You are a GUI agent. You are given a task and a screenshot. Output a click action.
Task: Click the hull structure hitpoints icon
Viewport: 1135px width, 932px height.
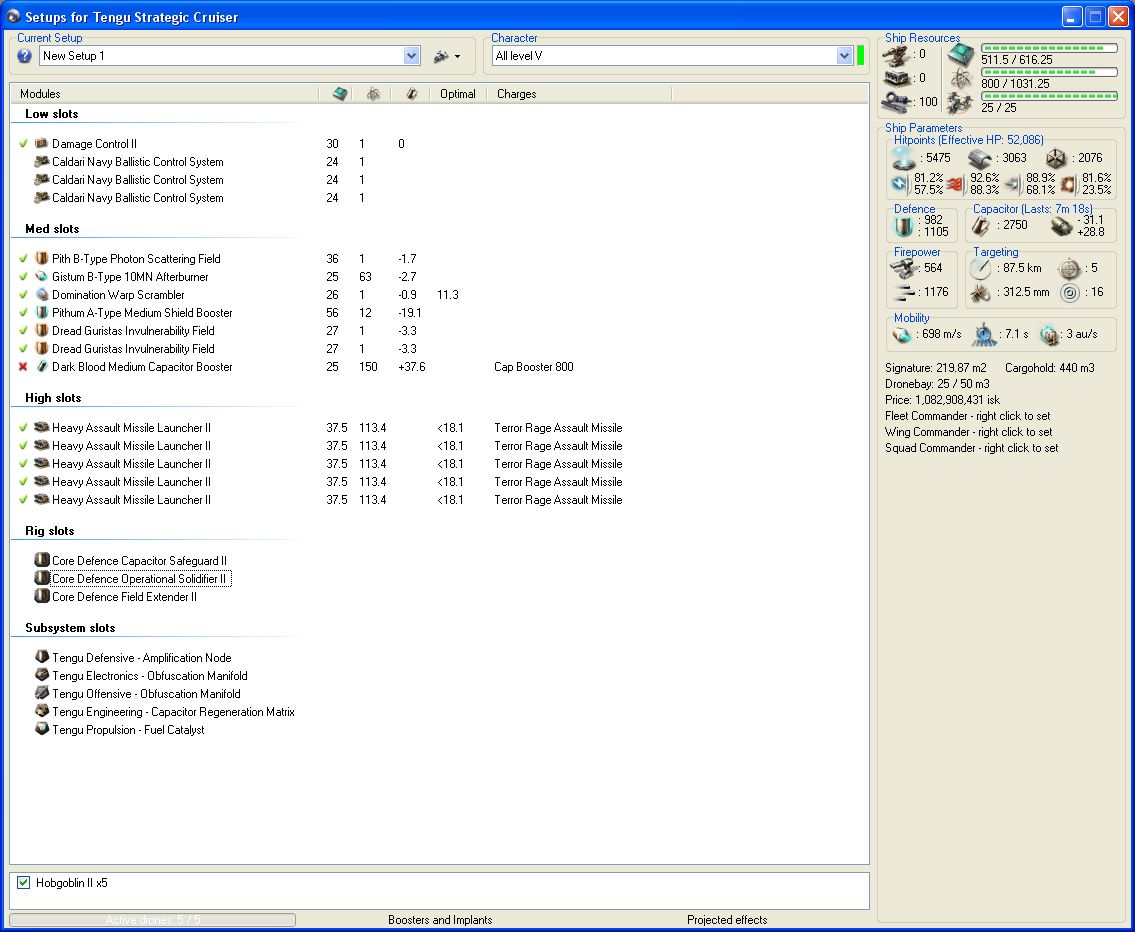click(x=1056, y=158)
